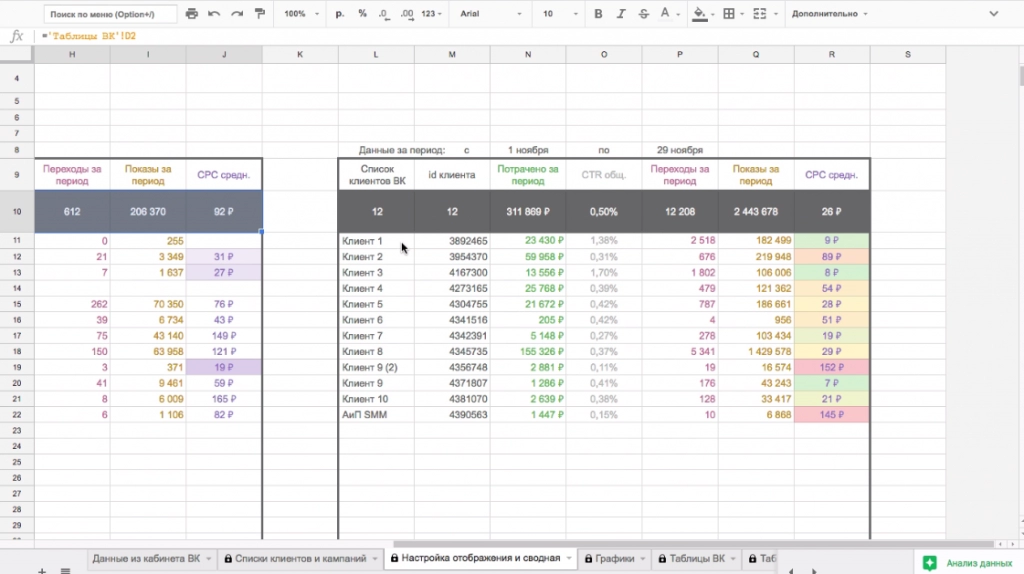
Task: Select column header R
Action: 832,54
